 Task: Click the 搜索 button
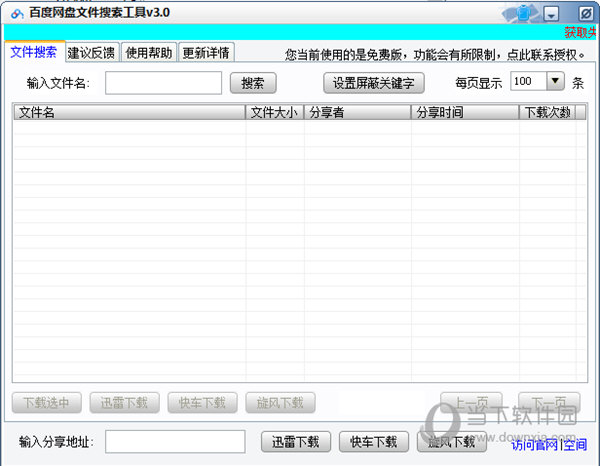(253, 83)
